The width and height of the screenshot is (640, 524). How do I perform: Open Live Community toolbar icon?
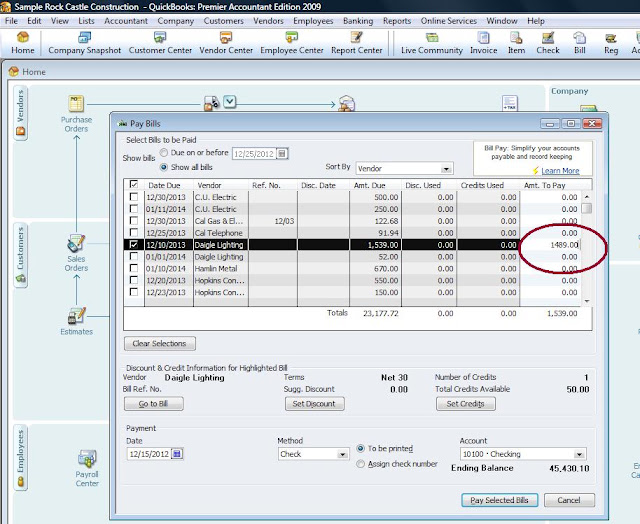point(431,43)
